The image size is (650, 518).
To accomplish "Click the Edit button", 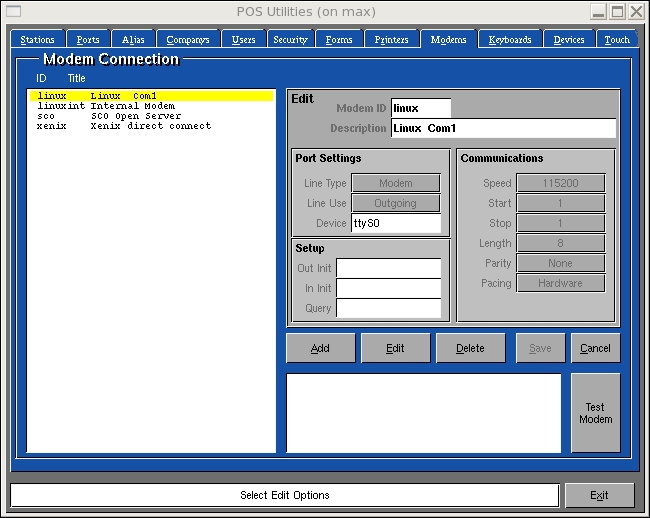I will point(395,348).
